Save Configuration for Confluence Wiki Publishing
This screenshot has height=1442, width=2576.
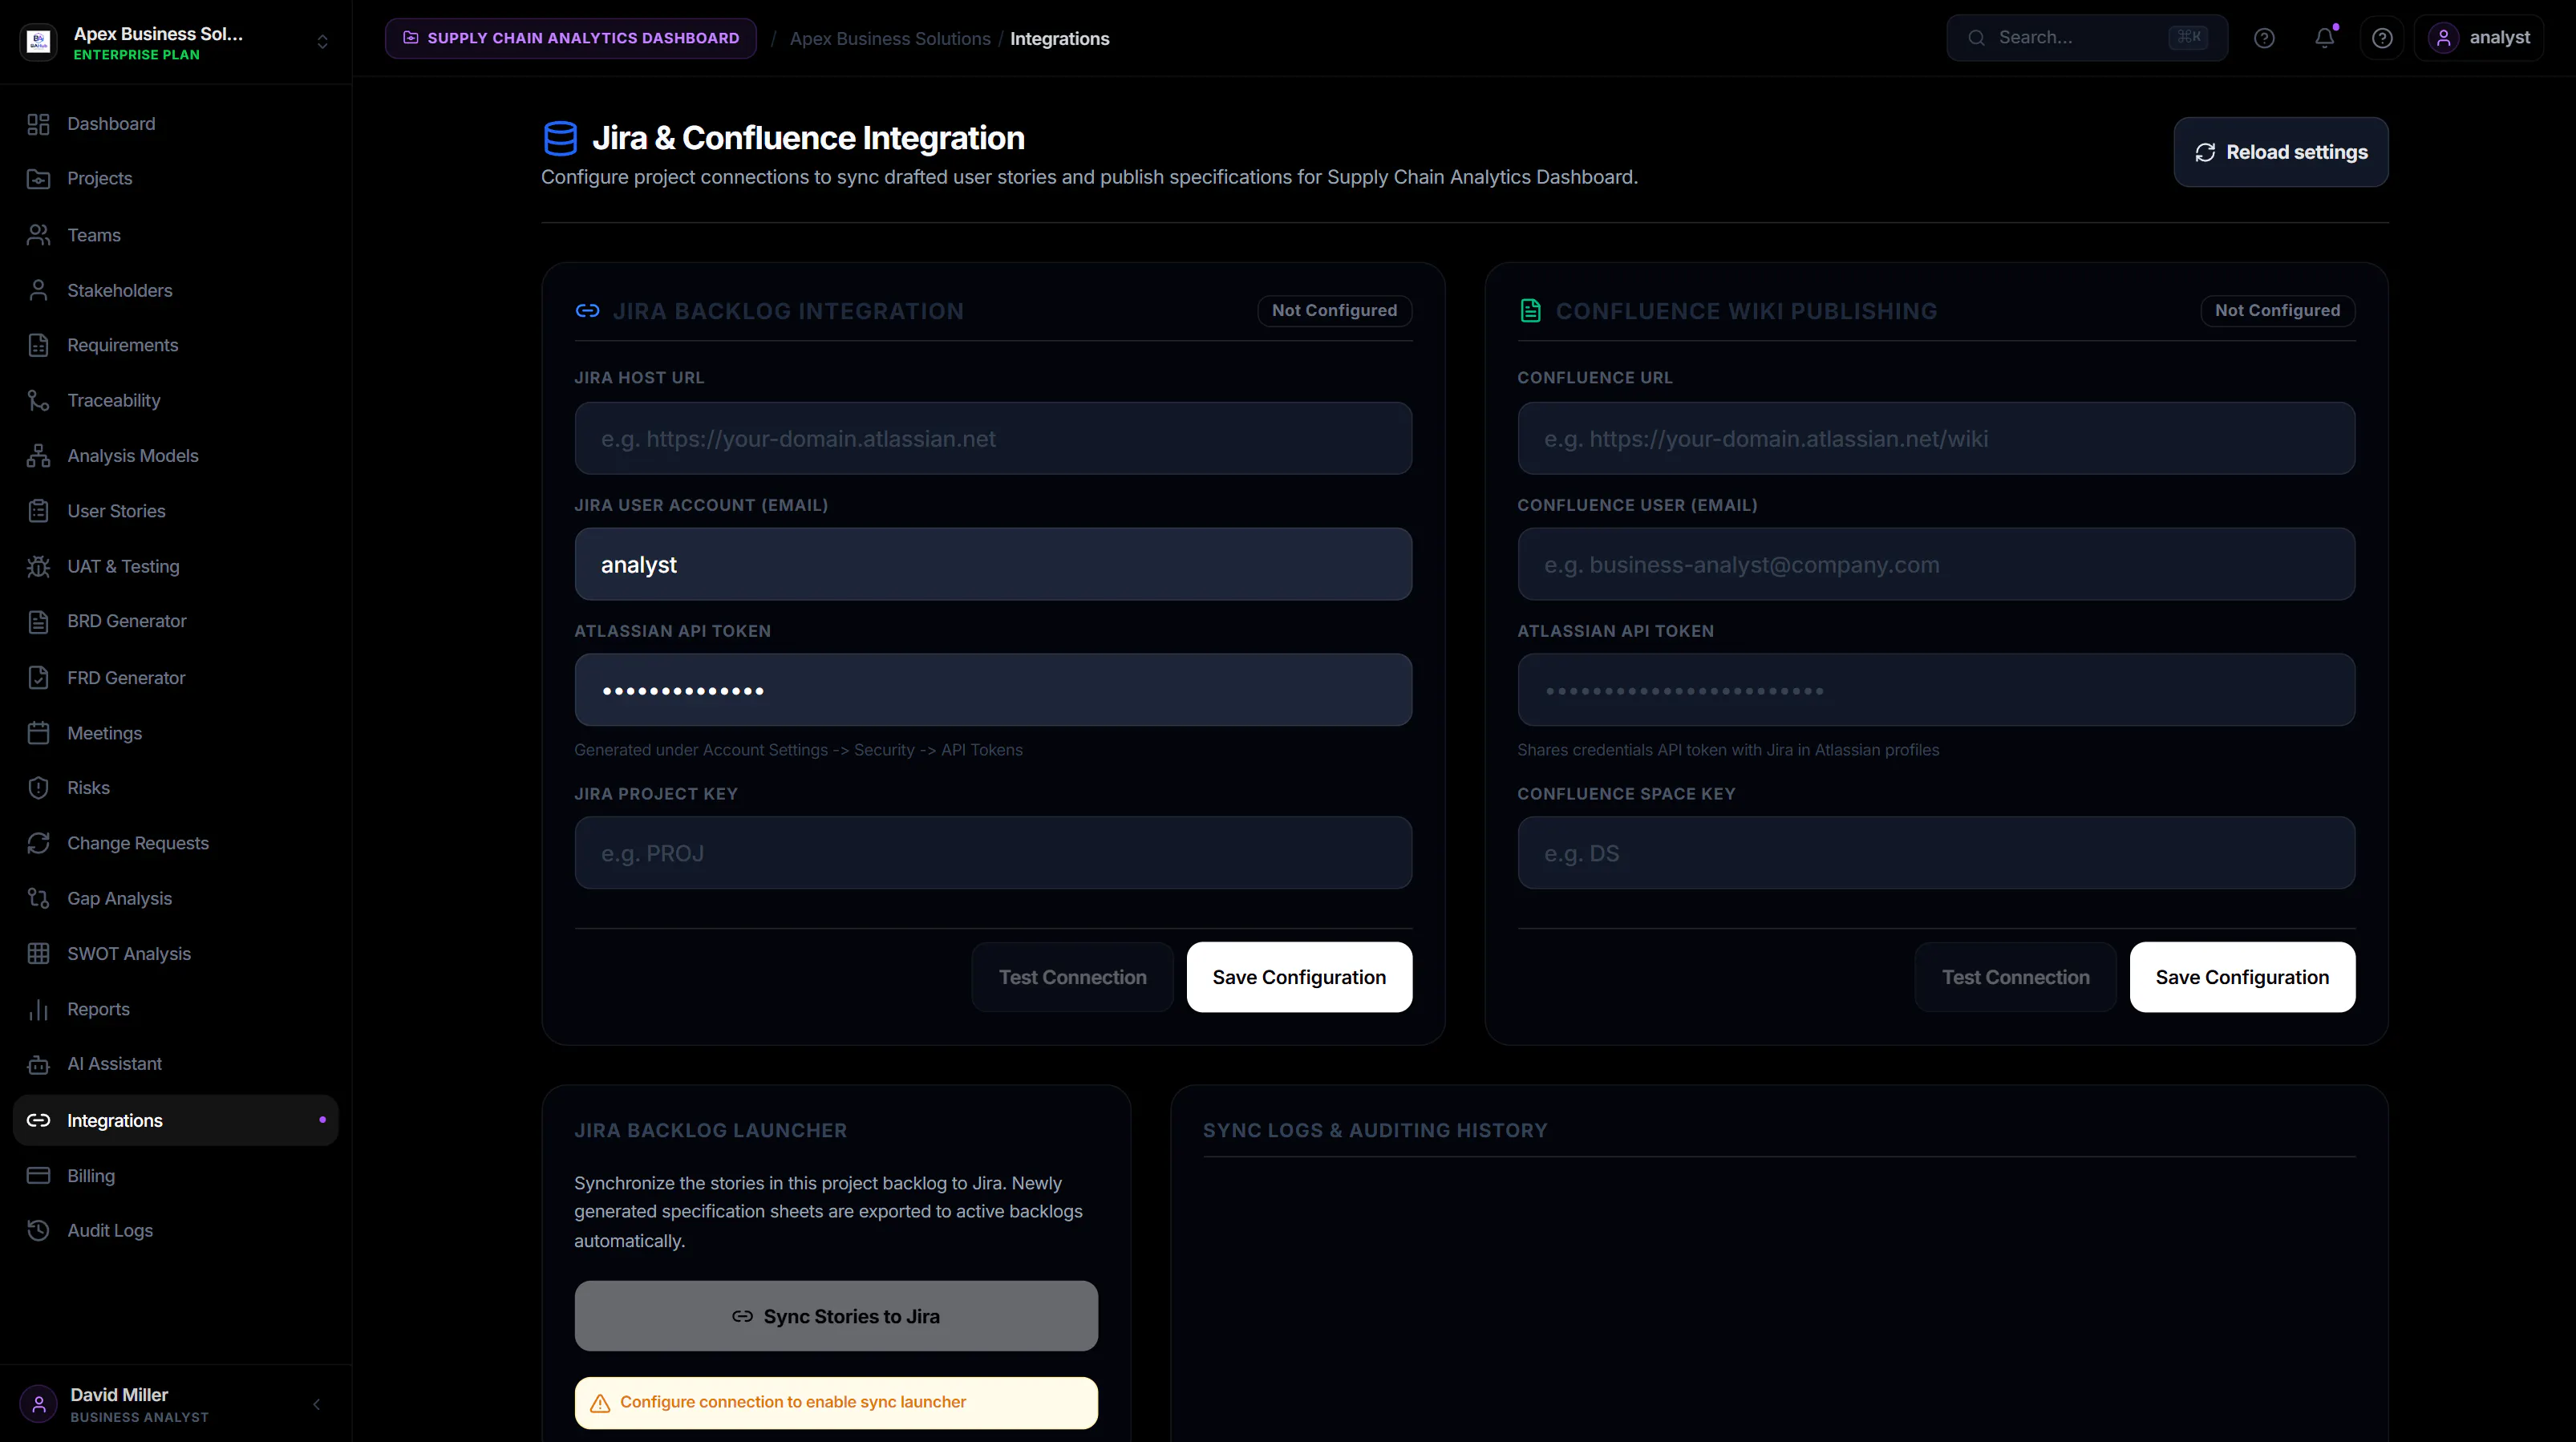(x=2242, y=977)
